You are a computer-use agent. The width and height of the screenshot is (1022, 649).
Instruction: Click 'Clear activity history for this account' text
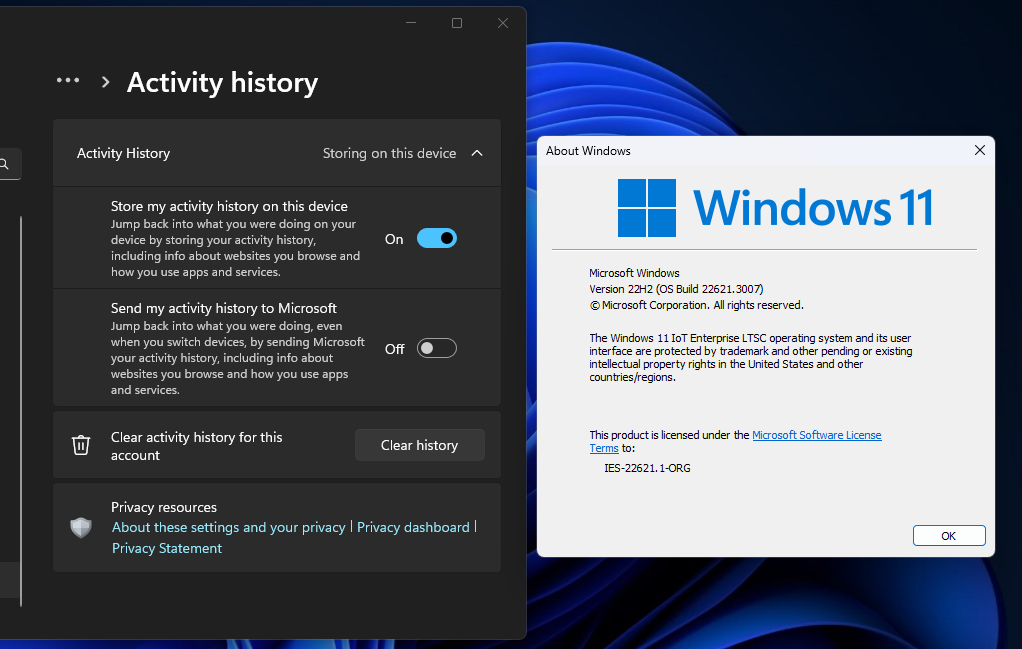pos(196,446)
